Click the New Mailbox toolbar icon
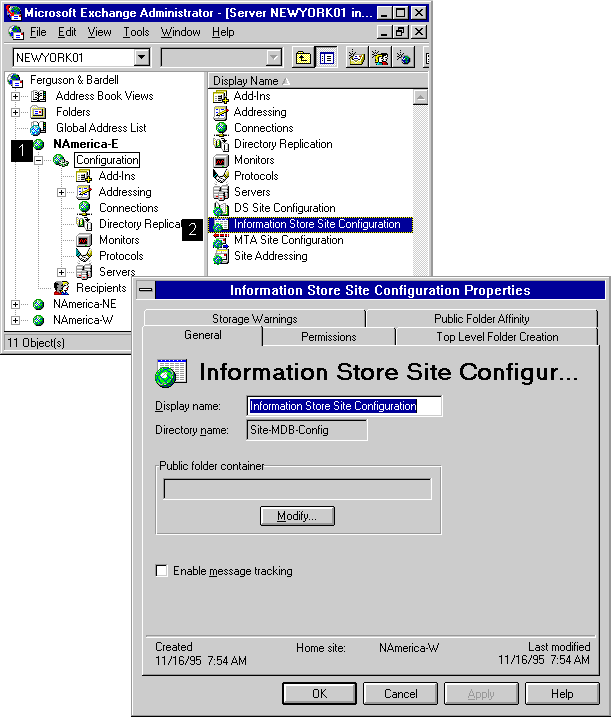 pos(356,58)
